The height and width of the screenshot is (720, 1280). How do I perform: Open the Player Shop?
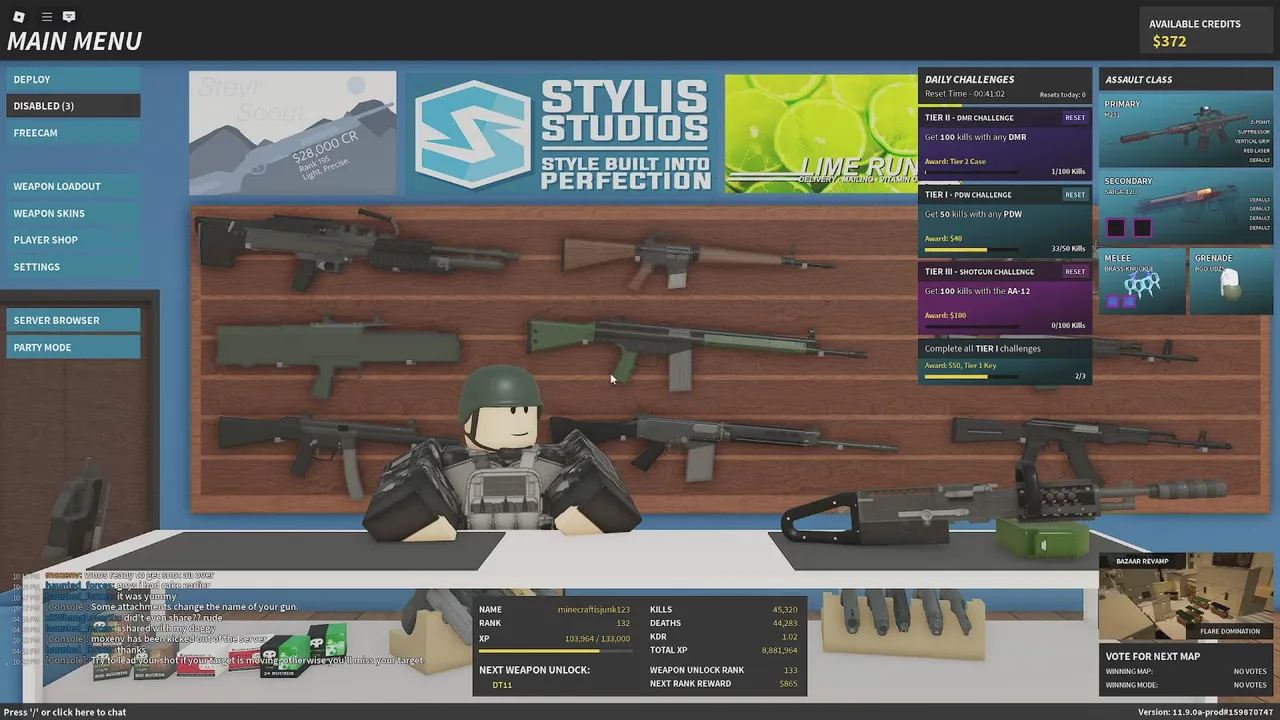tap(73, 240)
